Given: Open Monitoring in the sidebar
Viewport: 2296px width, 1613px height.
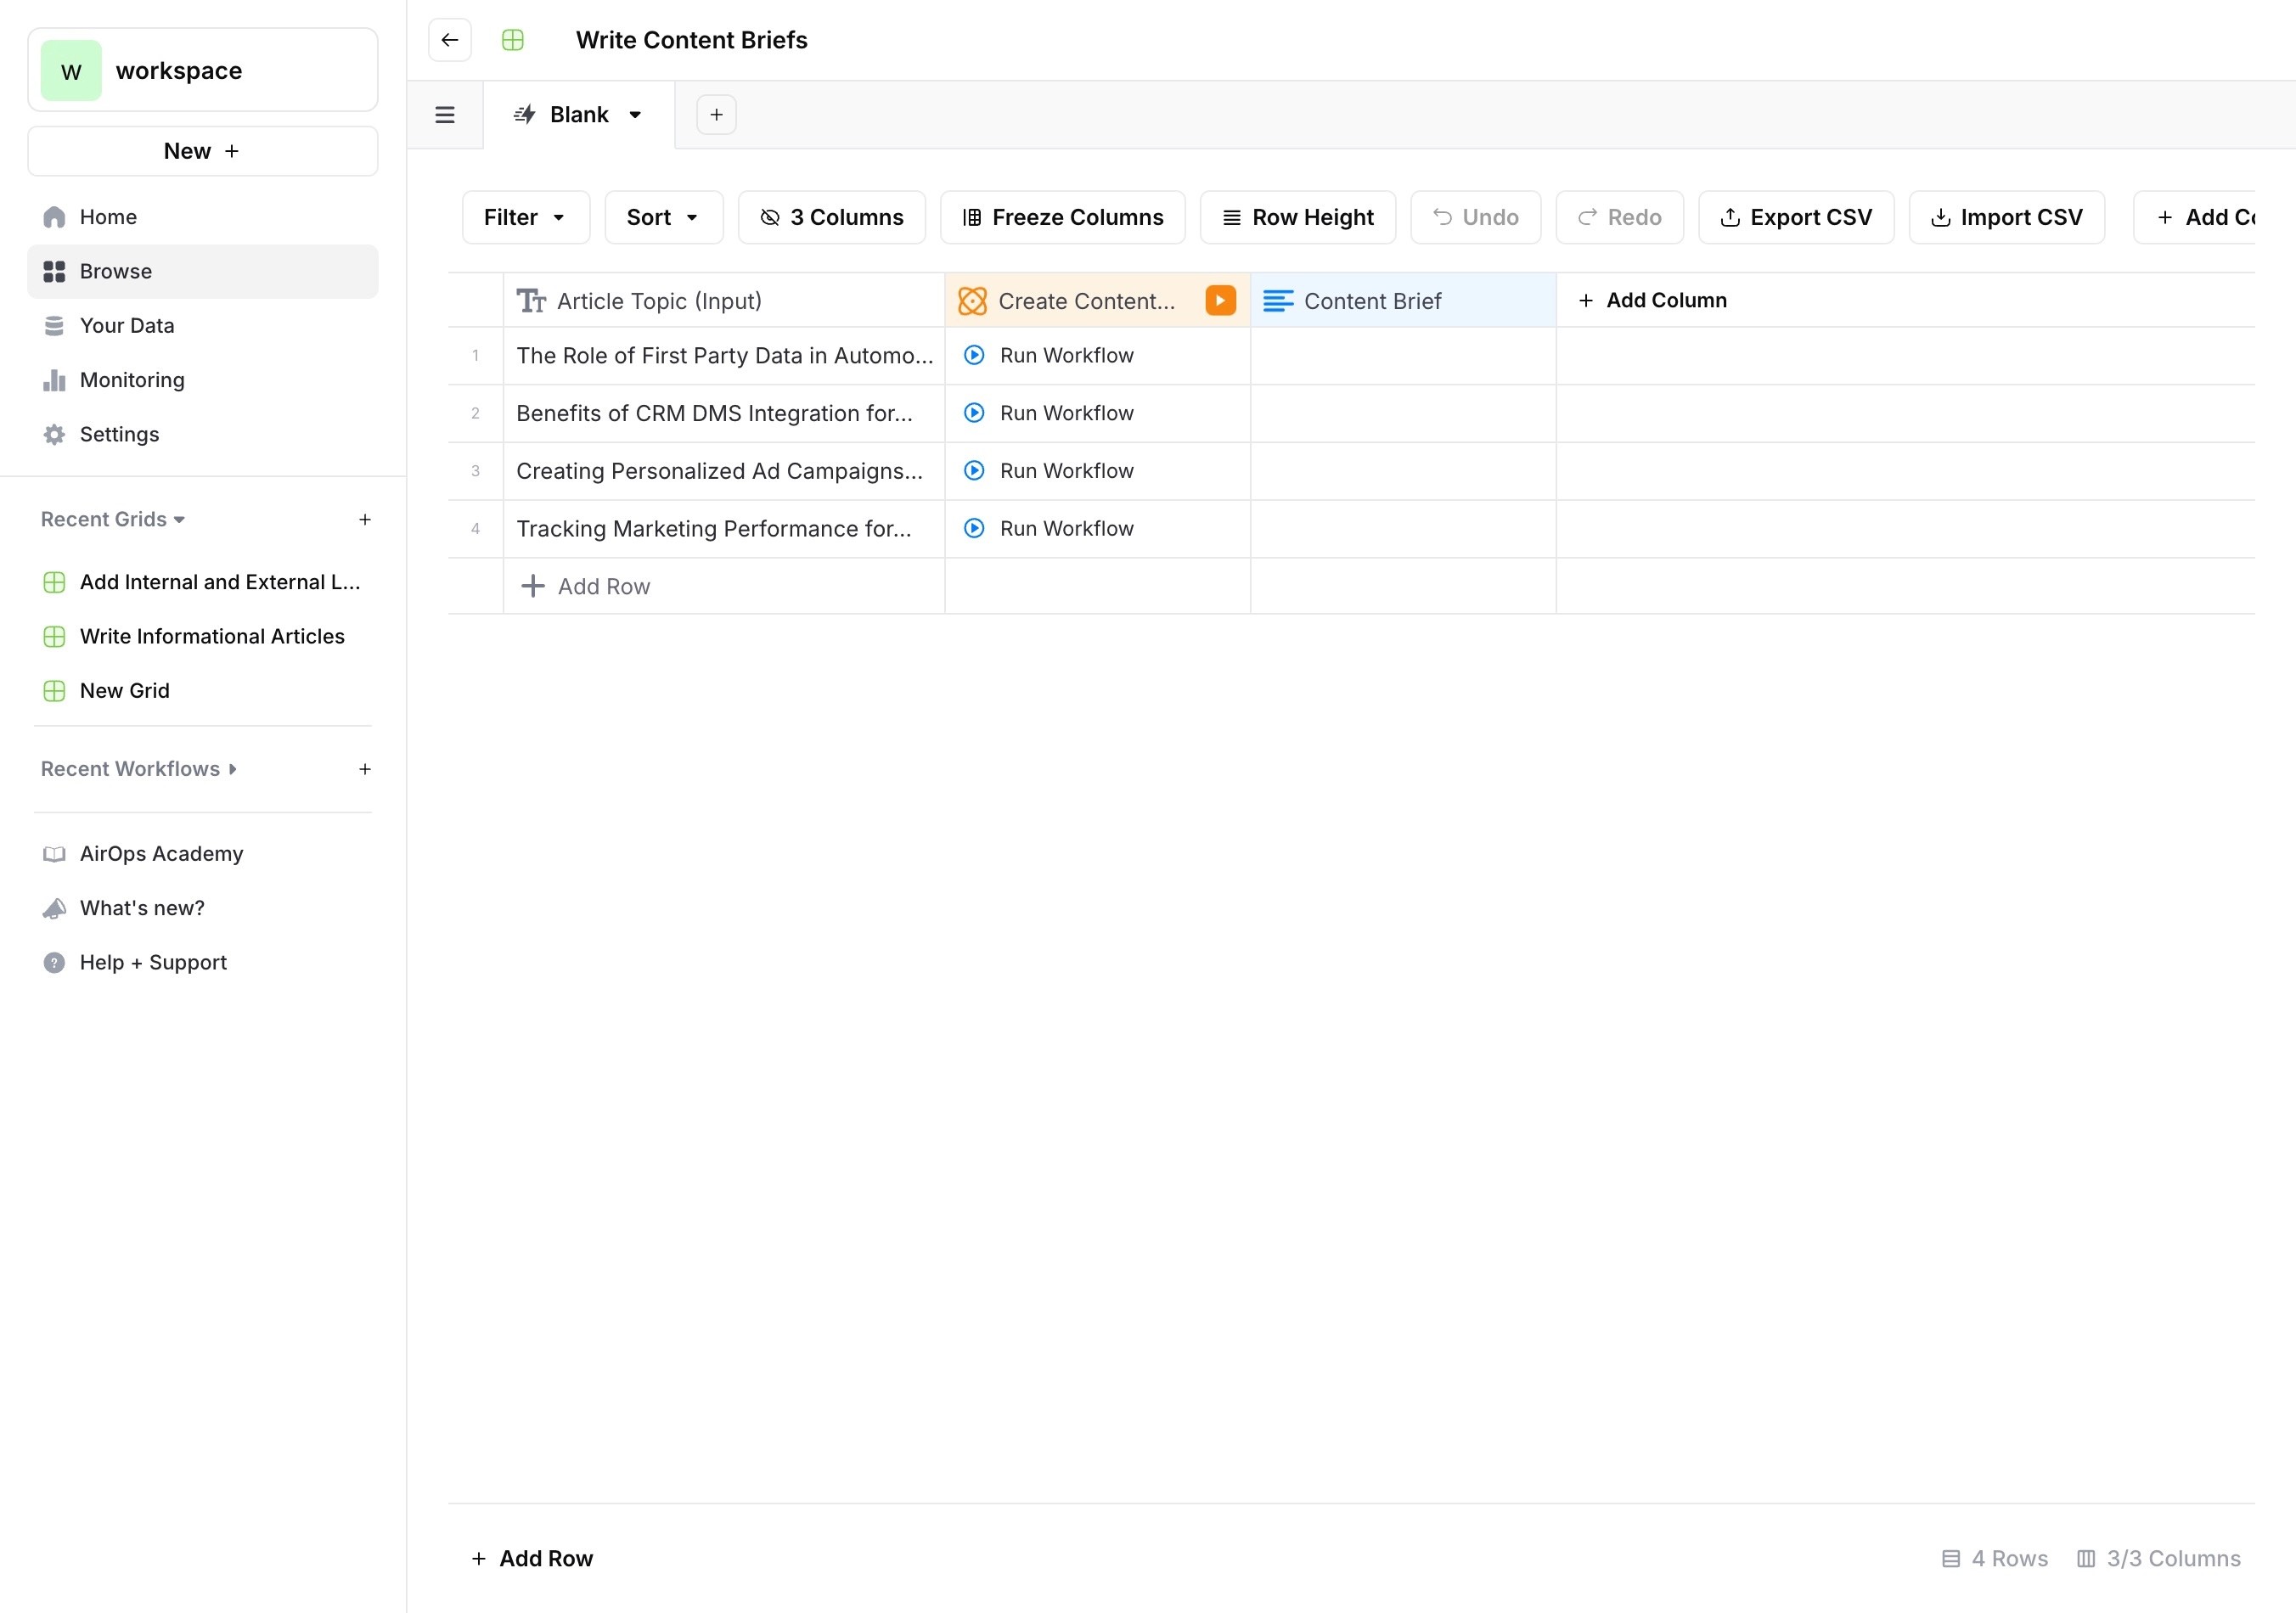Looking at the screenshot, I should click(x=132, y=380).
